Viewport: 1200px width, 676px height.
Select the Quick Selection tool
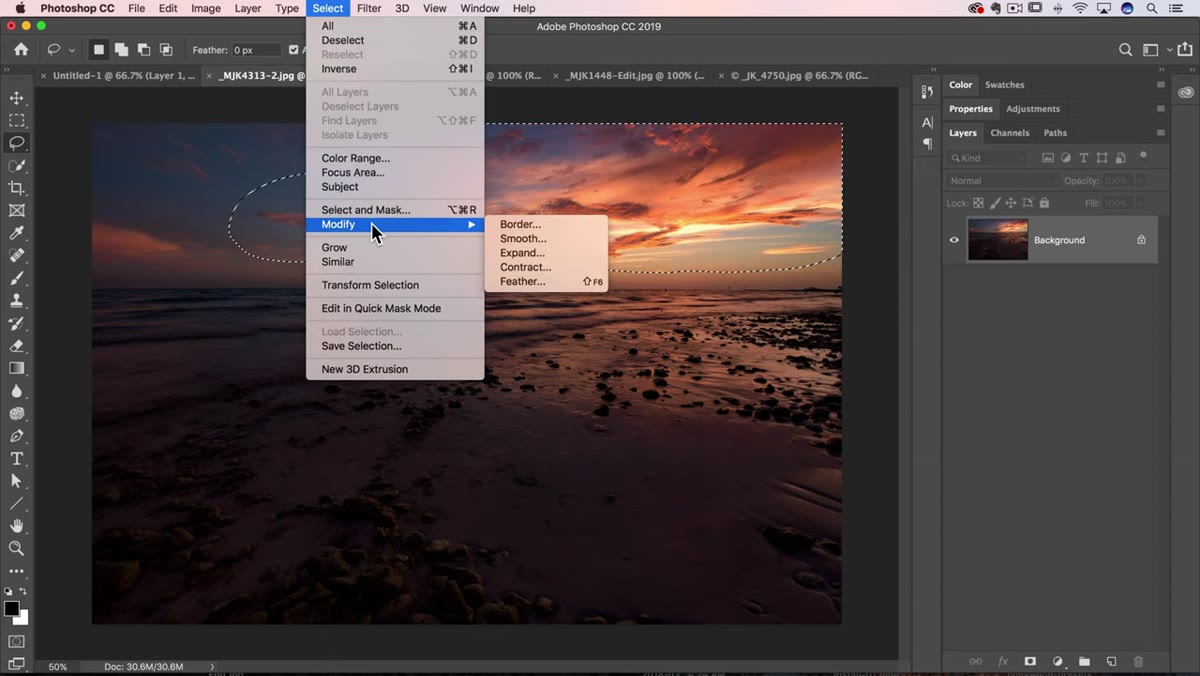coord(16,166)
